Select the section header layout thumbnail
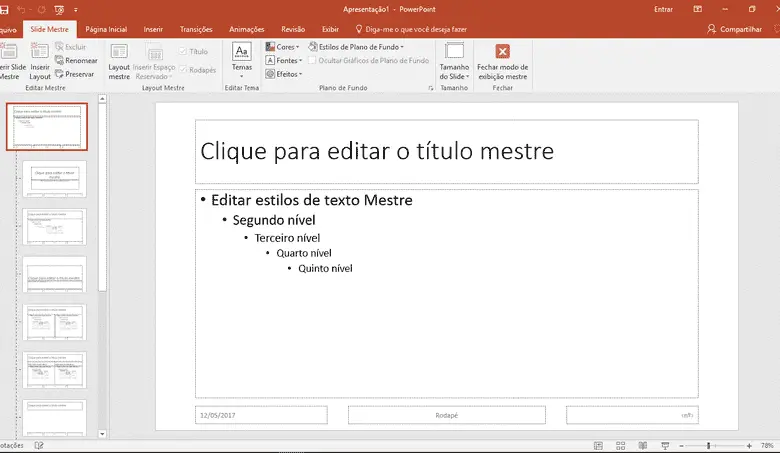The width and height of the screenshot is (780, 453). coord(54,274)
